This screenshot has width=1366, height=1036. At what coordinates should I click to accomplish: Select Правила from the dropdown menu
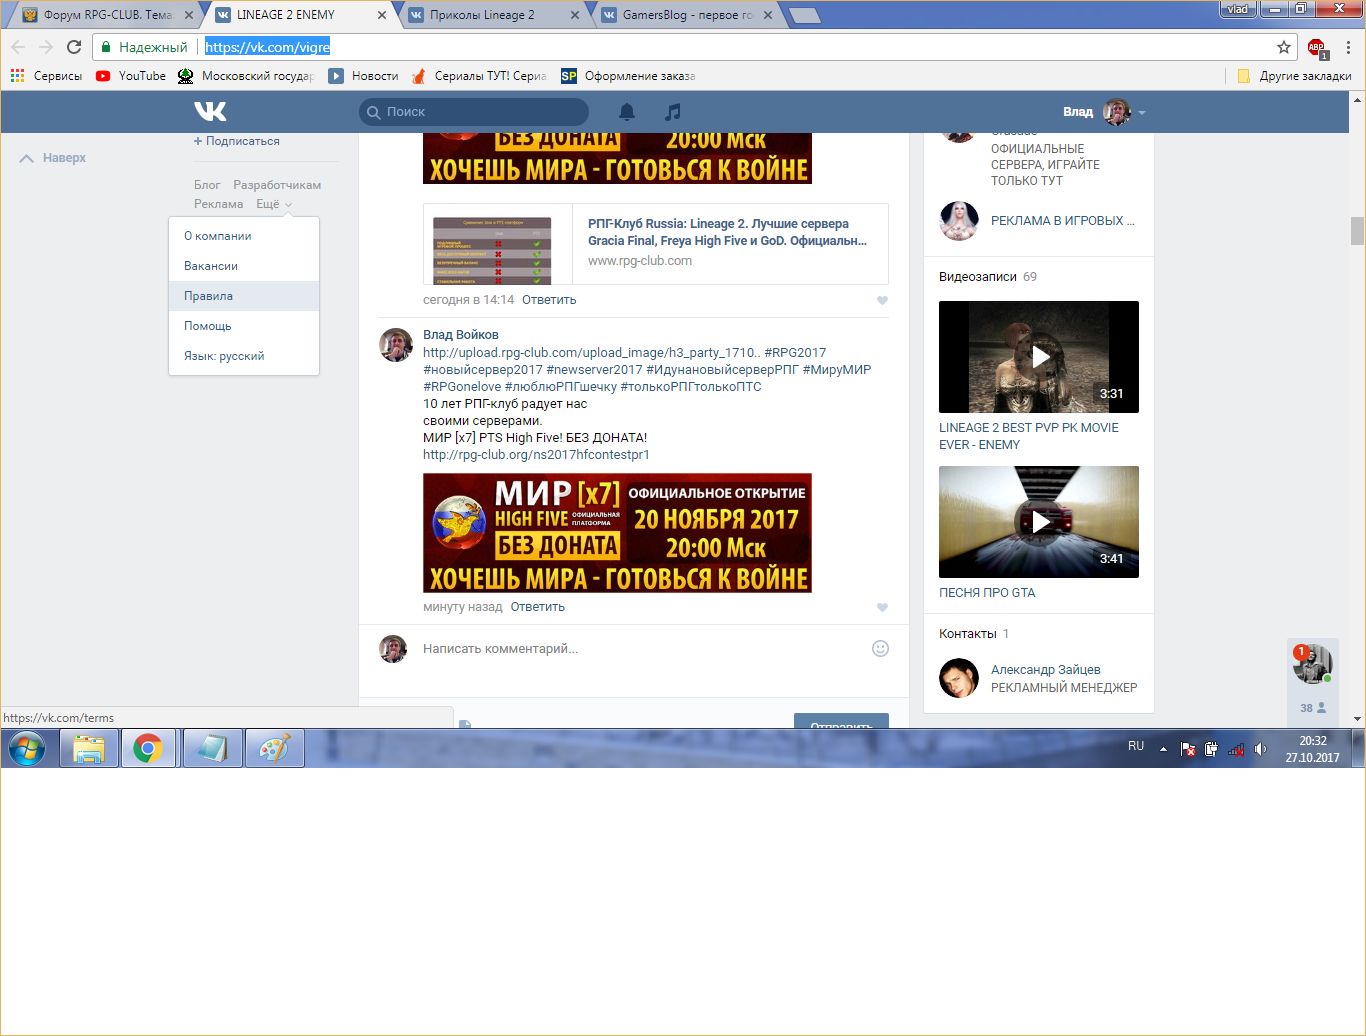pos(208,296)
